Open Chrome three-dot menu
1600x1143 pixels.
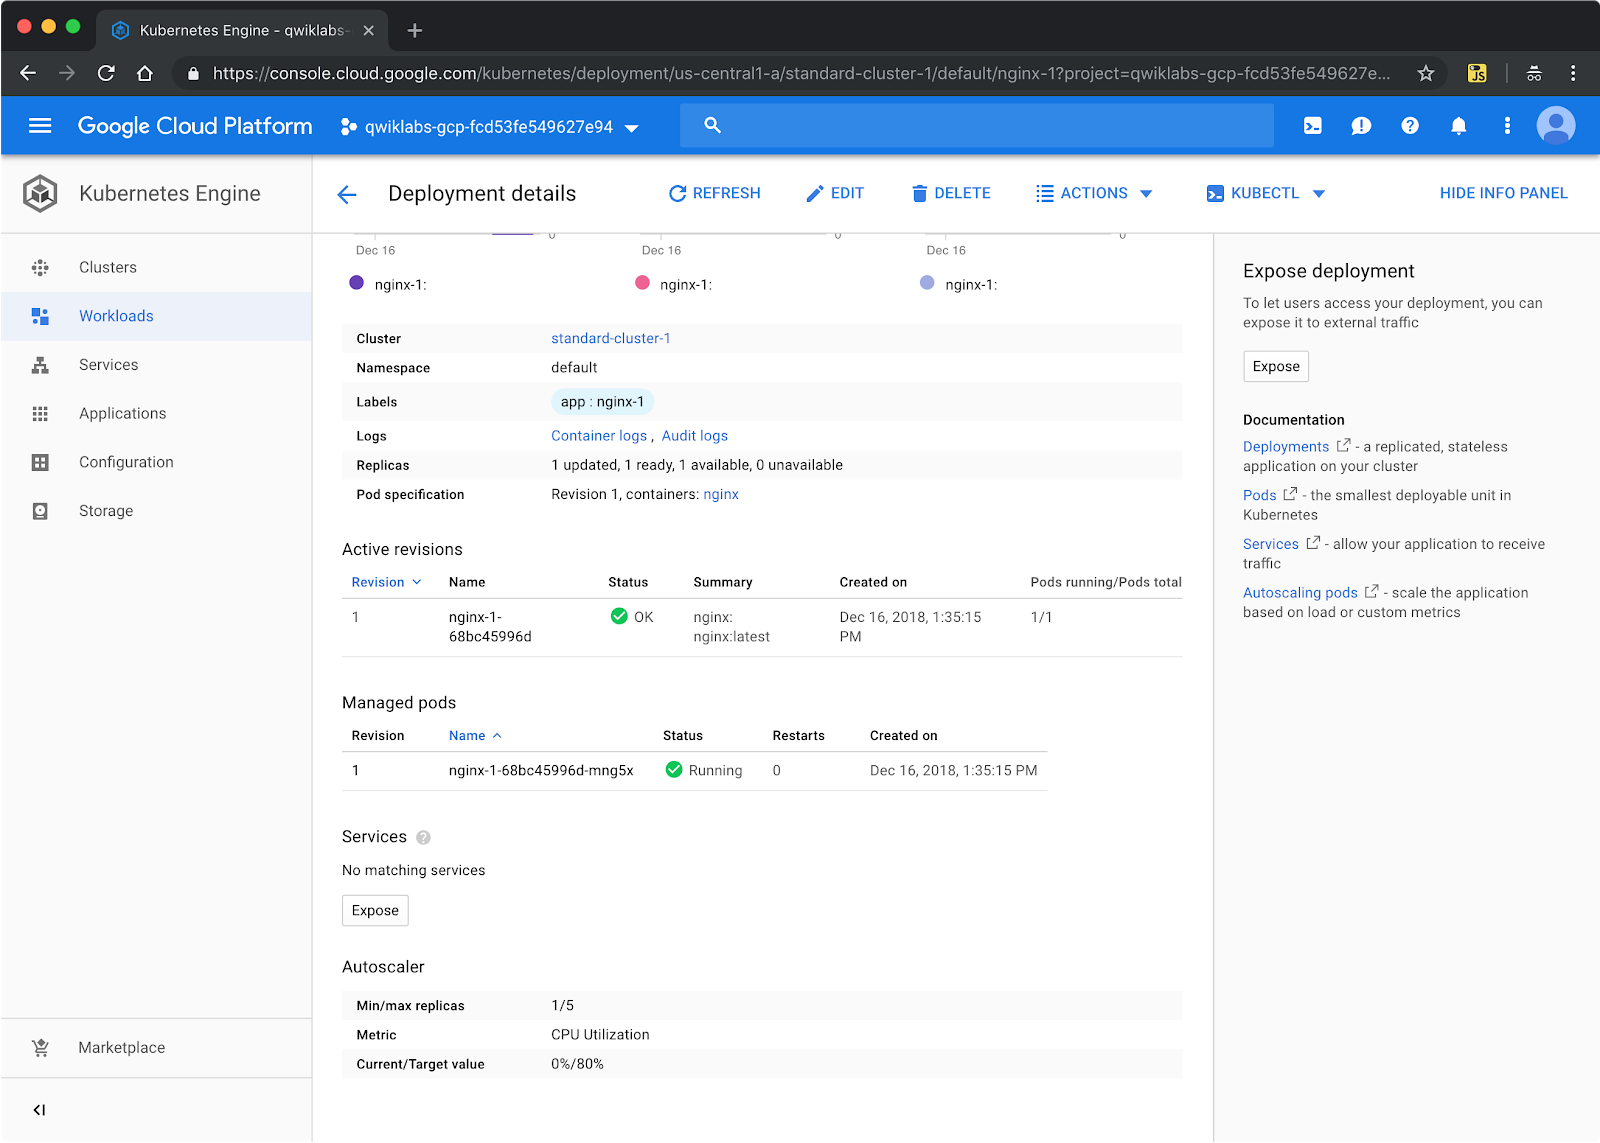1573,73
